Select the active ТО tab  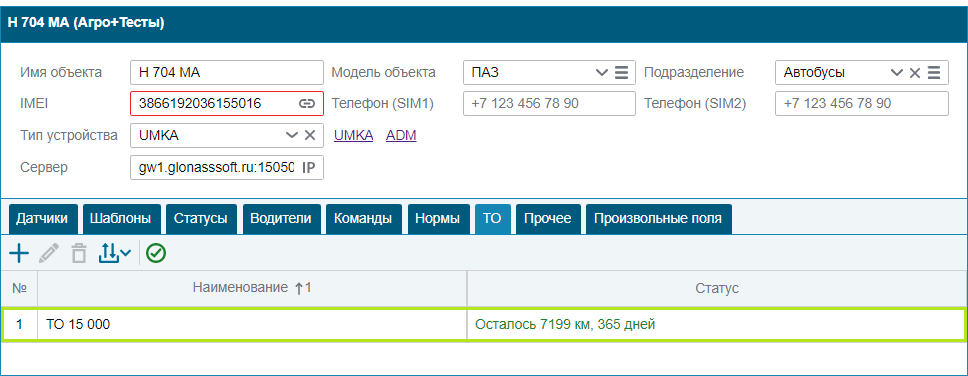(x=492, y=219)
